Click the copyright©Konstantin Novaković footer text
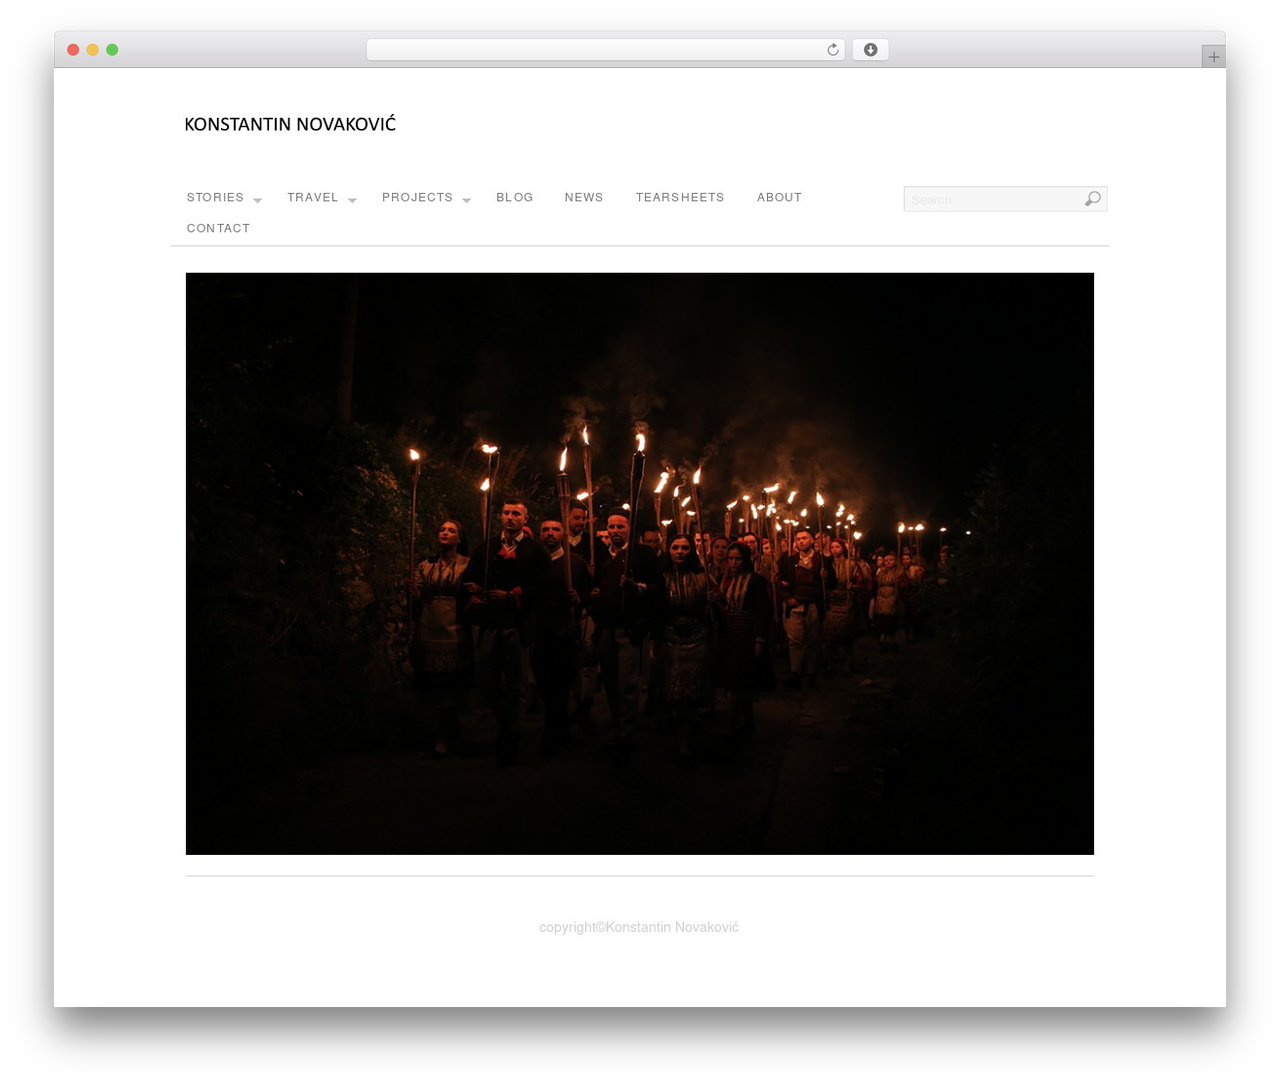Screen dimensions: 1280x1084 click(x=639, y=927)
